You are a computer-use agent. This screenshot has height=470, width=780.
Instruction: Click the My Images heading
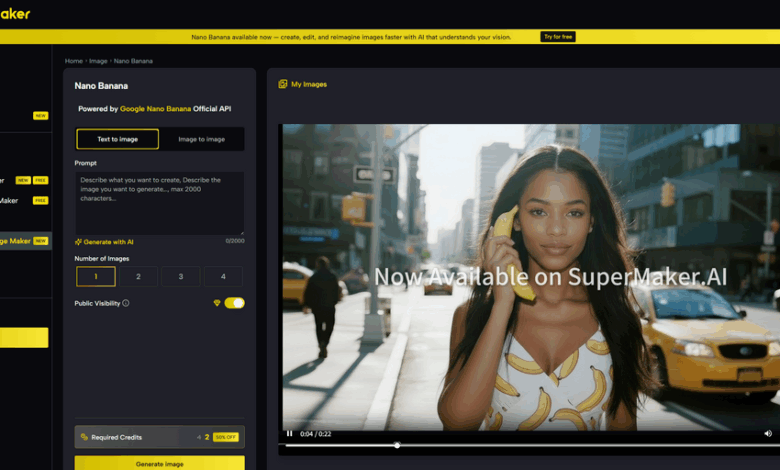309,85
